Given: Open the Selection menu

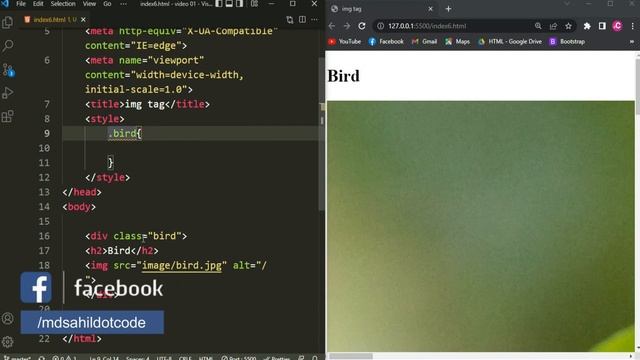Looking at the screenshot, I should coord(63,4).
